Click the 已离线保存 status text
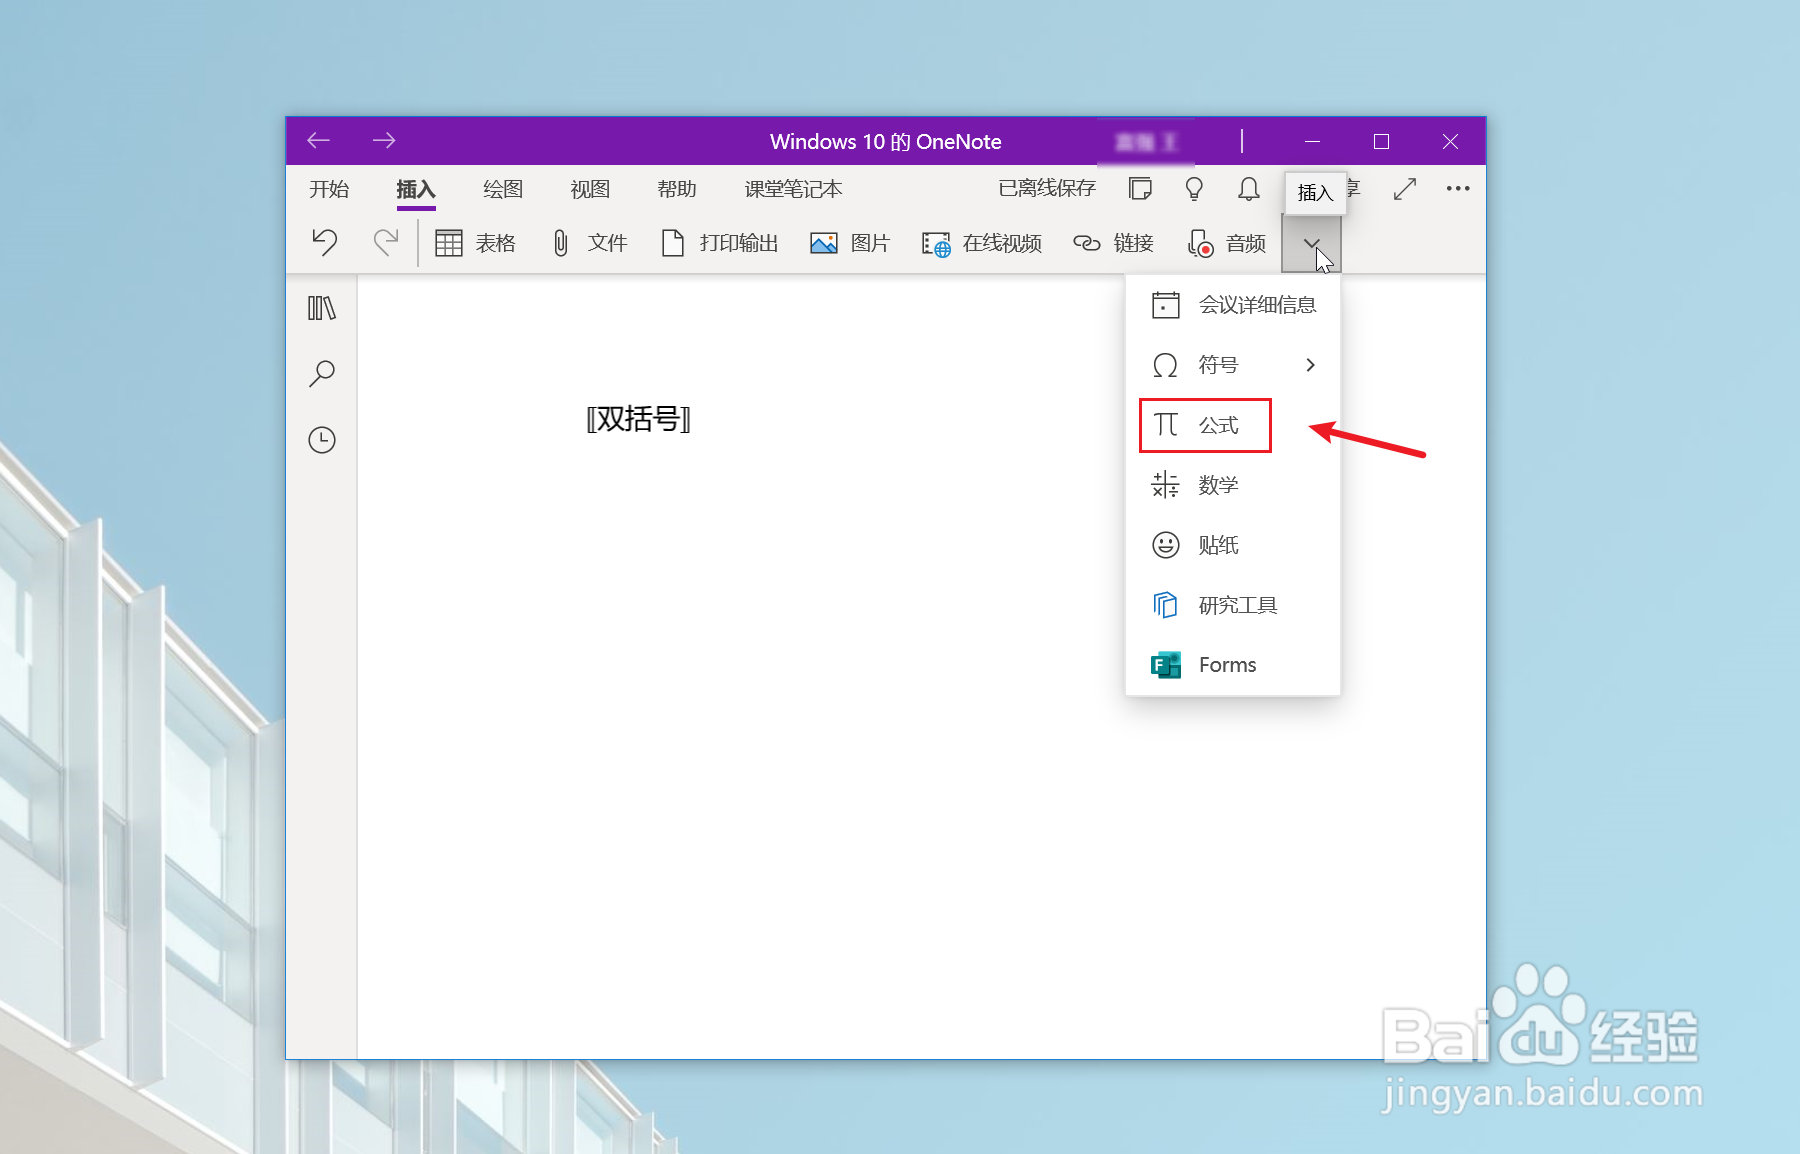This screenshot has height=1154, width=1800. click(x=1047, y=188)
